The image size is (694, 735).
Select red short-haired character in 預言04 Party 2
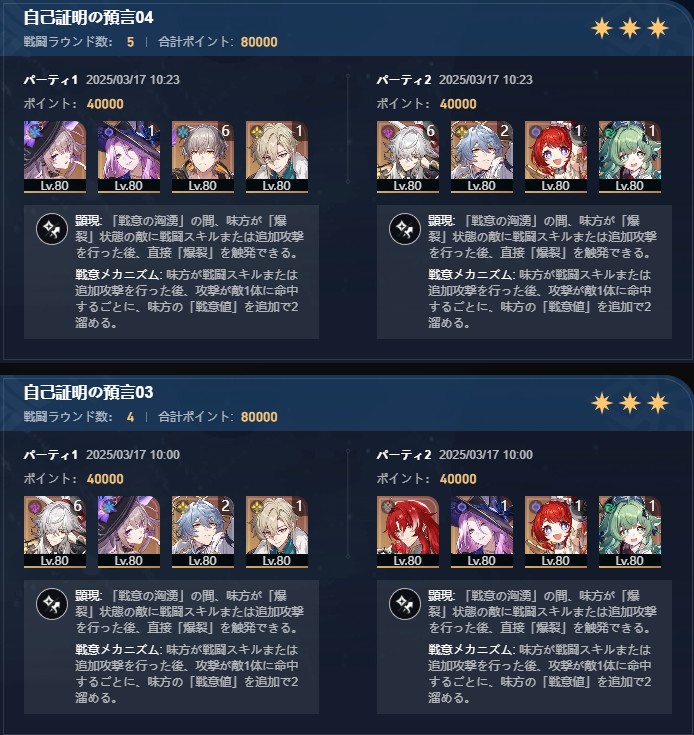point(556,157)
